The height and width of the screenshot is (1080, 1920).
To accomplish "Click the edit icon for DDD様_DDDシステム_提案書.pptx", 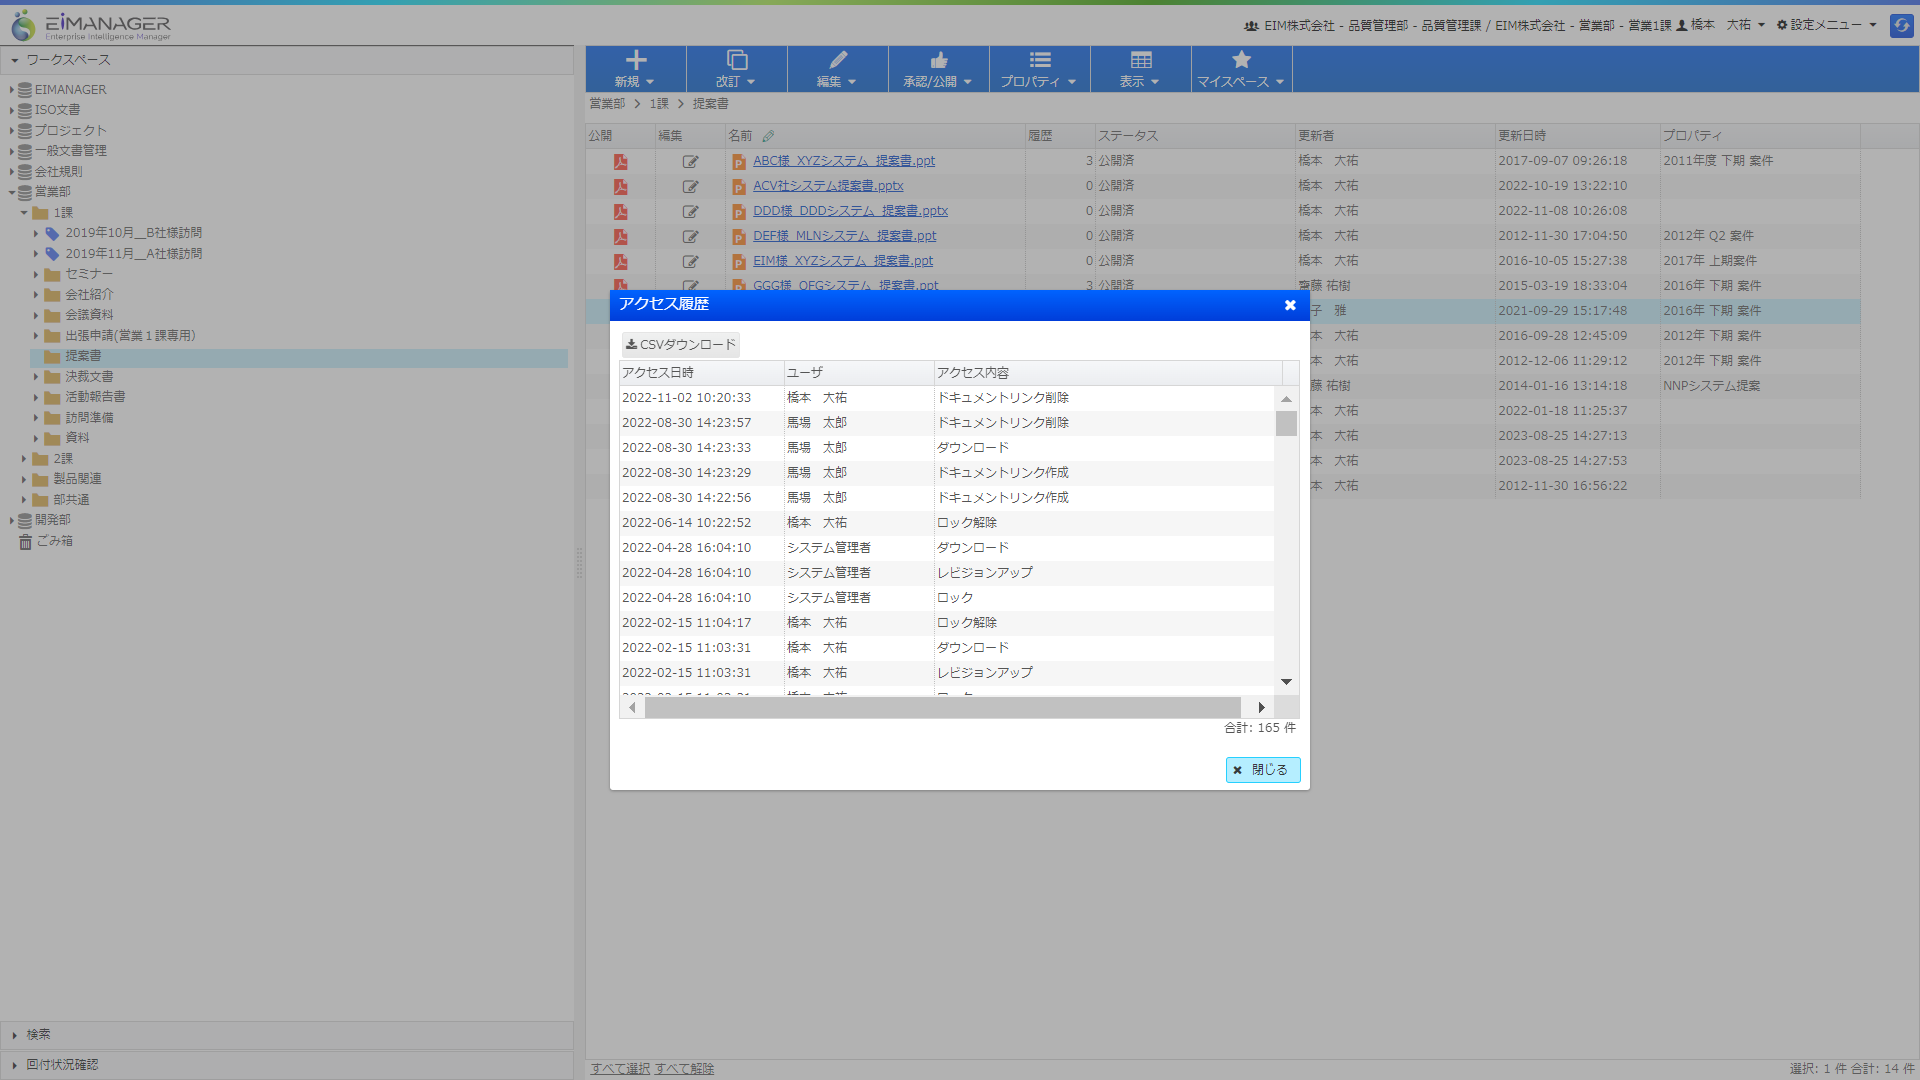I will click(690, 211).
